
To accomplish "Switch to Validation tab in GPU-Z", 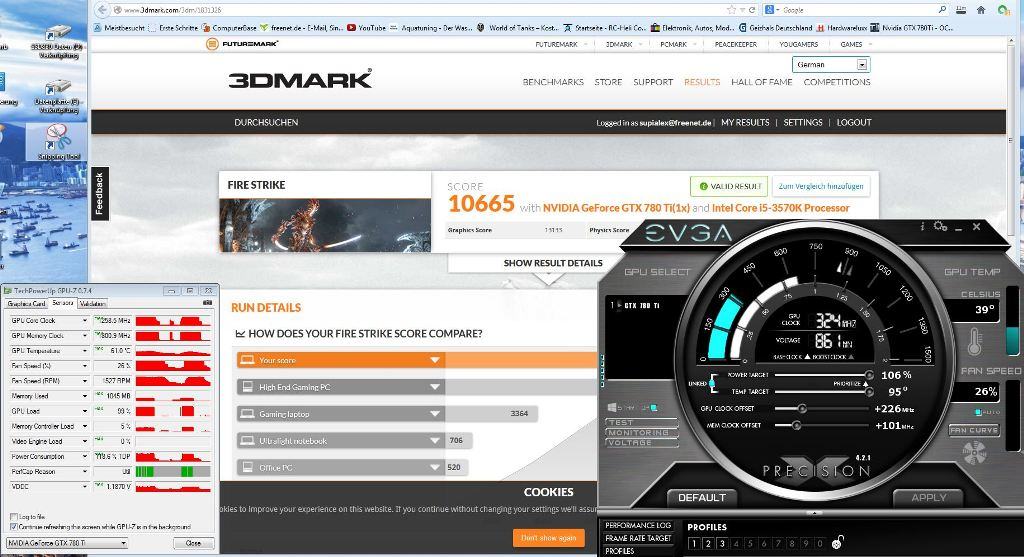I will coord(93,304).
